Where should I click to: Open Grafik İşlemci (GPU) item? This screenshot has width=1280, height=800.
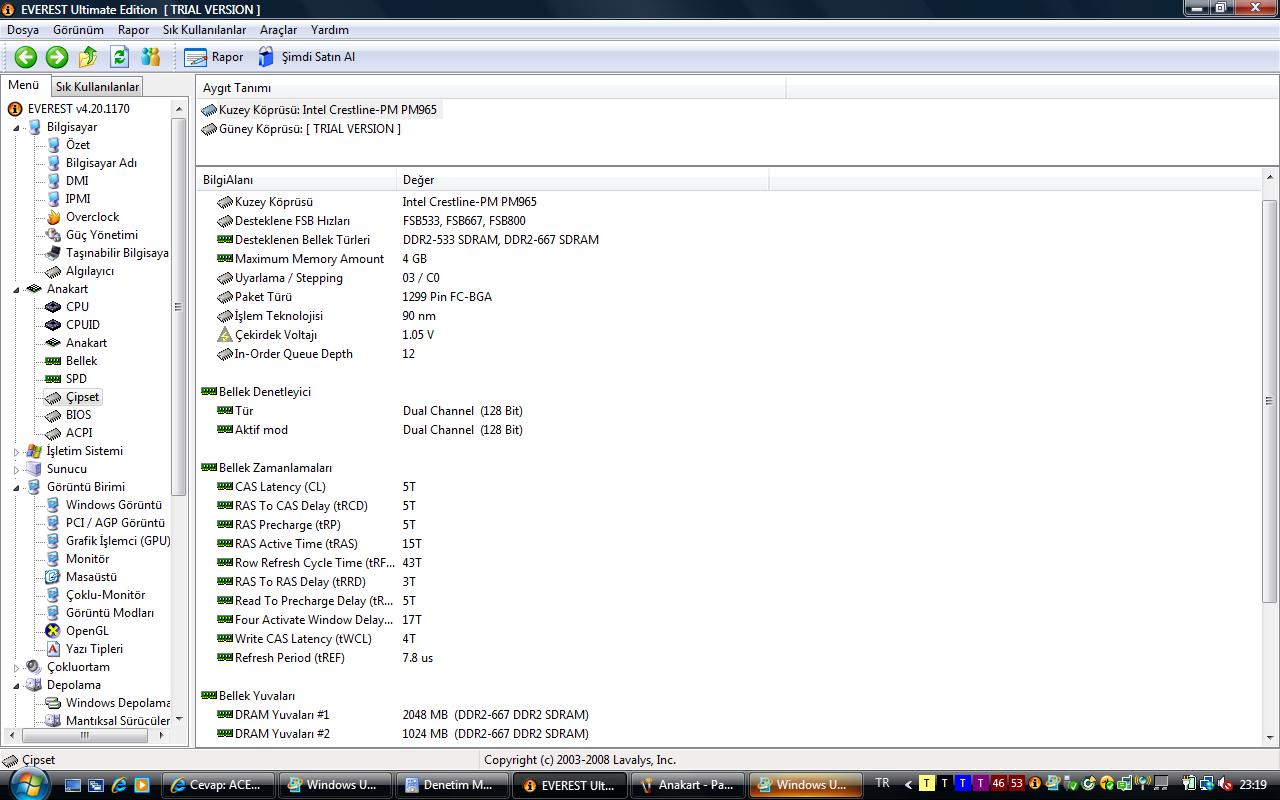(x=118, y=541)
